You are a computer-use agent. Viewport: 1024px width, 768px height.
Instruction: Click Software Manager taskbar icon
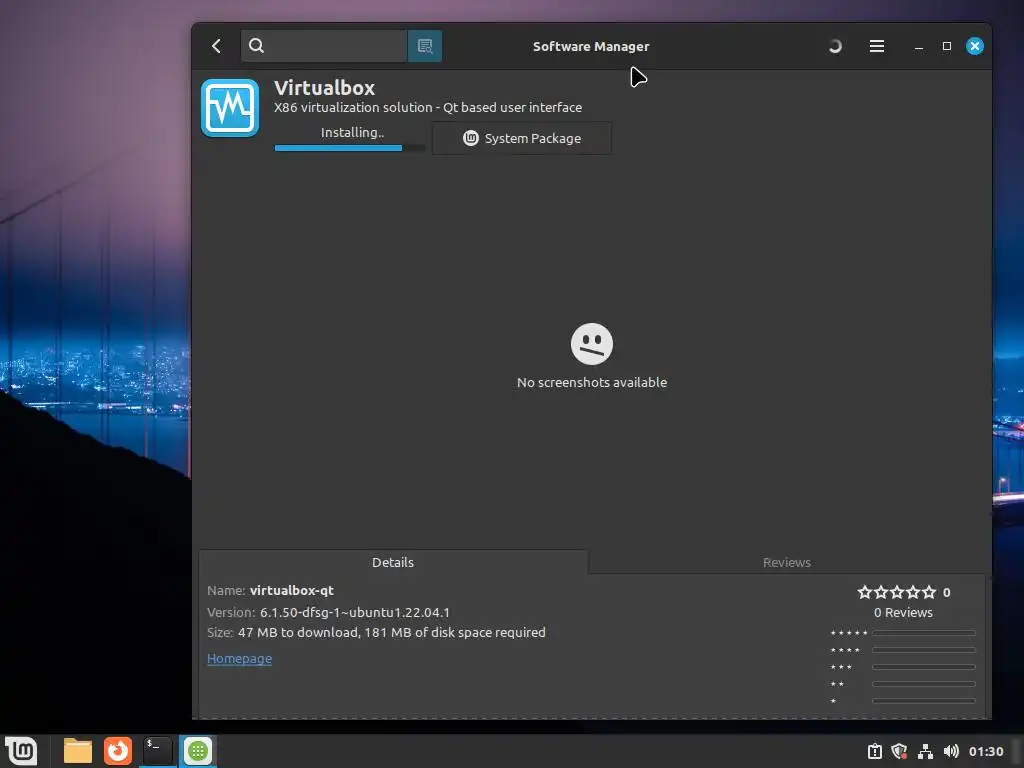coord(198,751)
